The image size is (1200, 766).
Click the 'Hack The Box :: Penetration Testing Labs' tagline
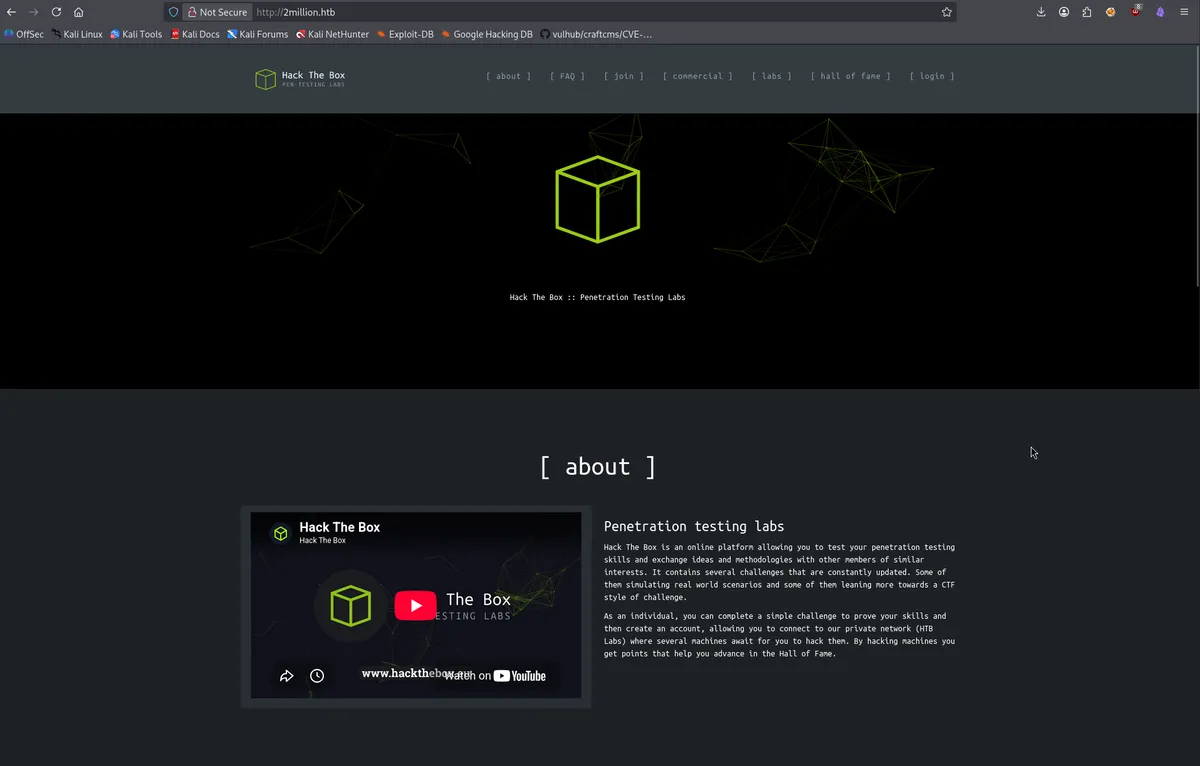point(597,297)
